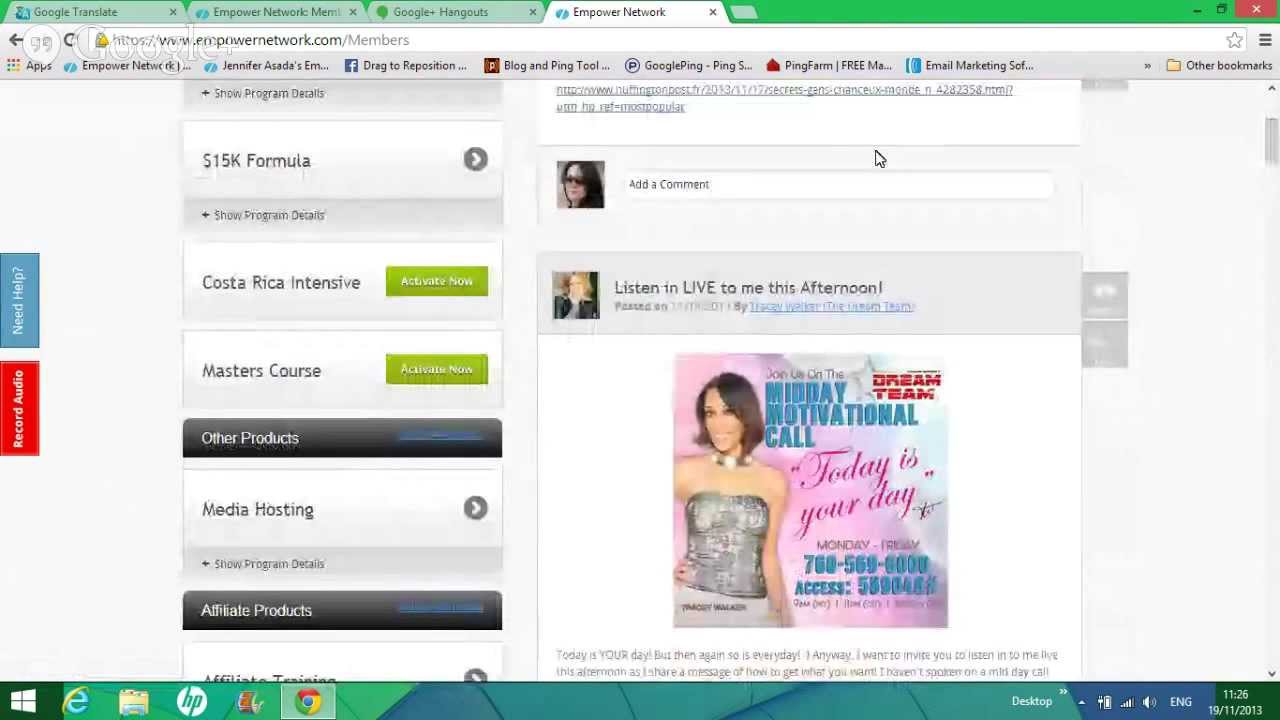Click the Costa Rica Intensive title

[281, 283]
